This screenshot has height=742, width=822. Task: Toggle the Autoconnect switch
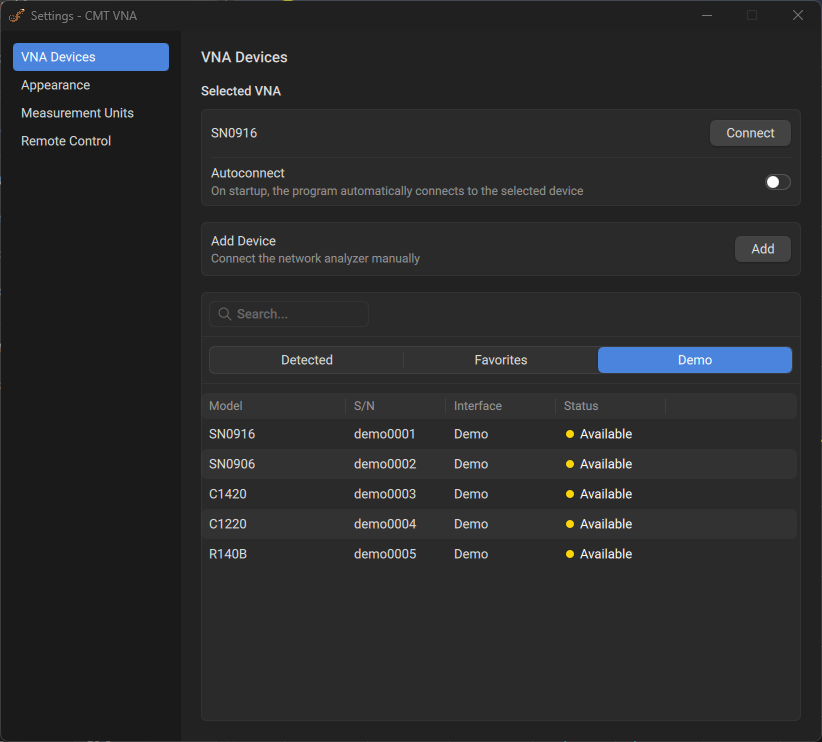click(777, 182)
